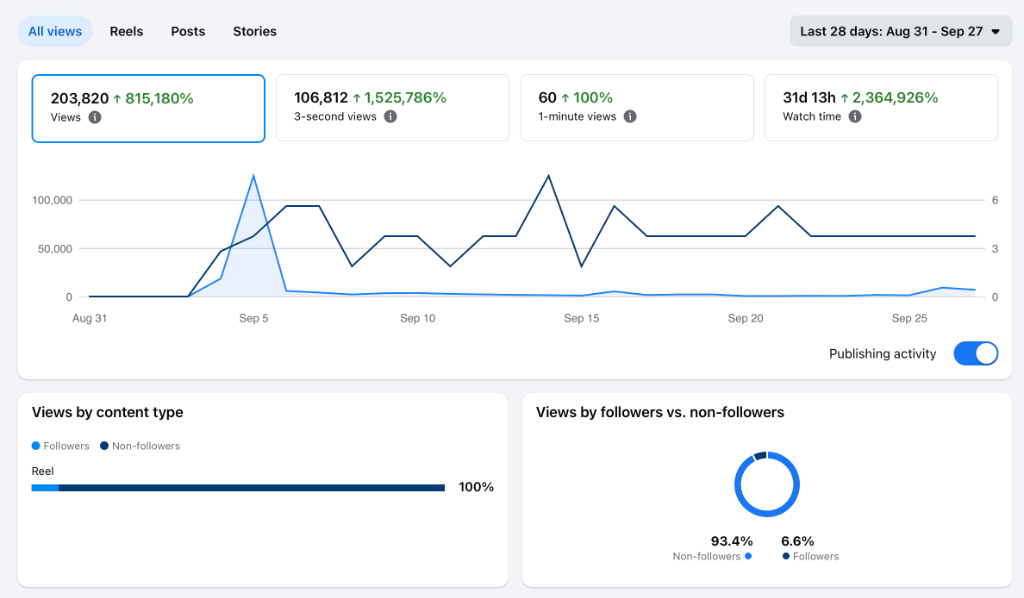Click the 50,000 y-axis label

click(55, 249)
